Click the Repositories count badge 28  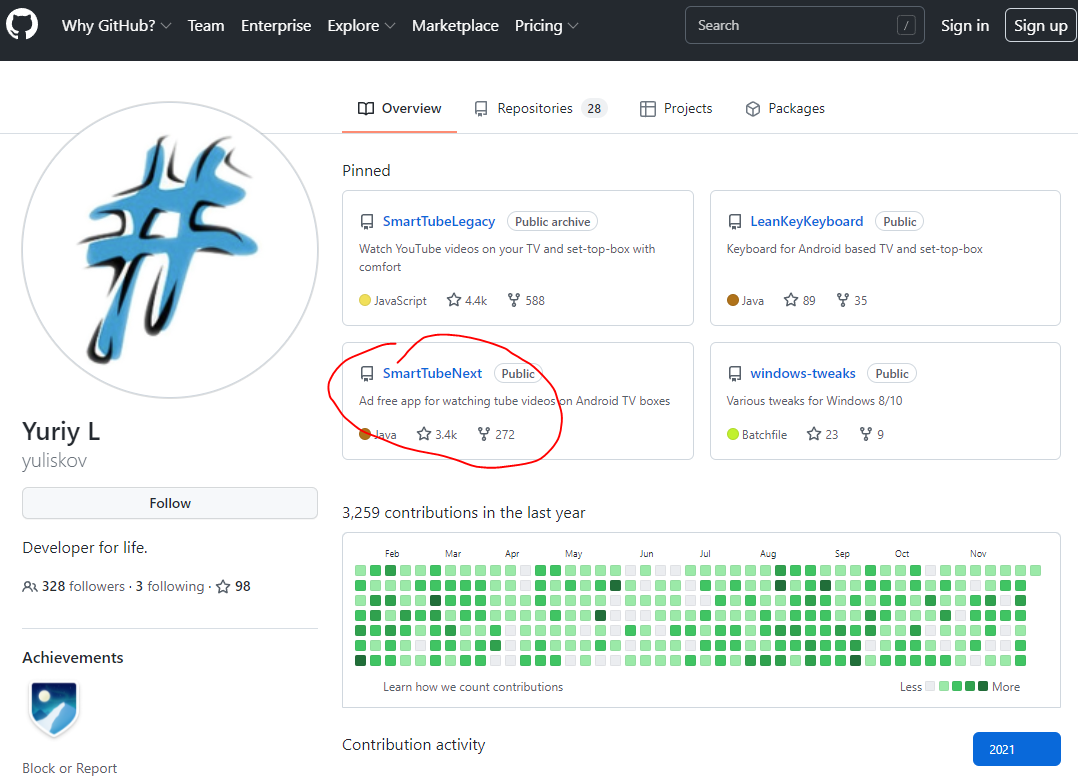(x=594, y=109)
